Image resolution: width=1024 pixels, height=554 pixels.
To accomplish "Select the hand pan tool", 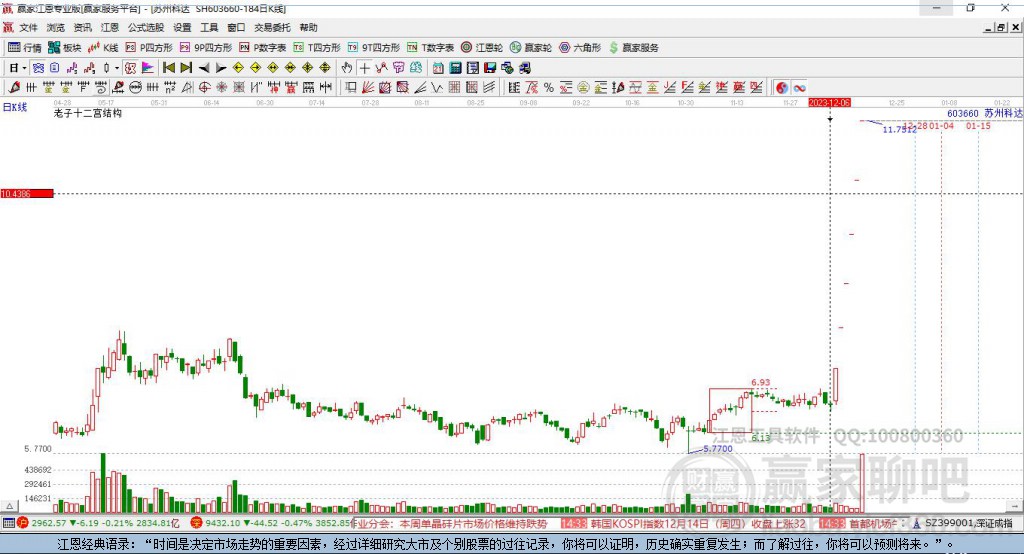I will 347,68.
